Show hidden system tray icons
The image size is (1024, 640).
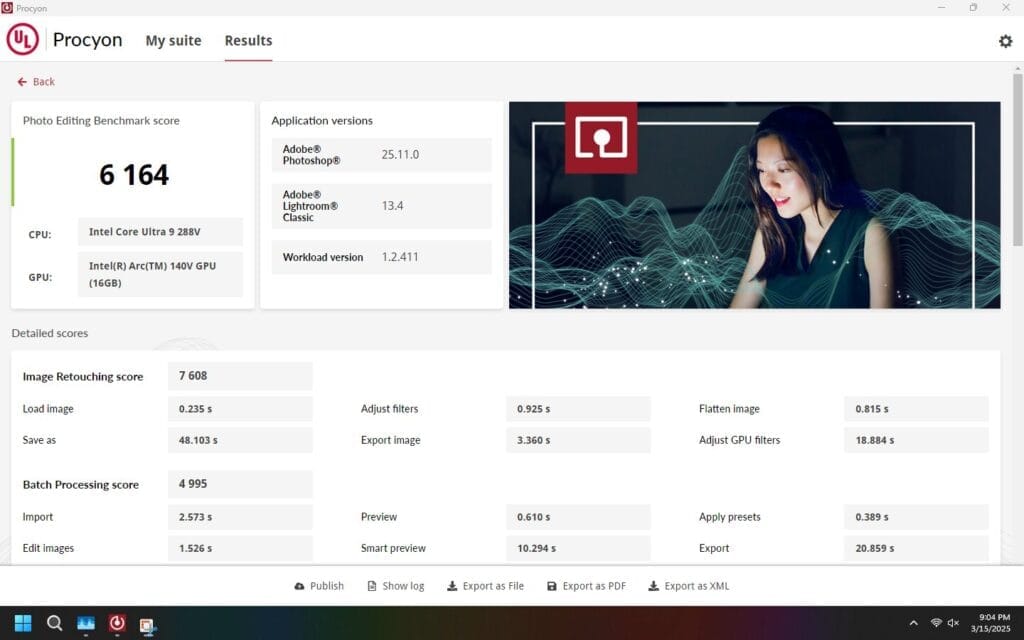tap(914, 623)
